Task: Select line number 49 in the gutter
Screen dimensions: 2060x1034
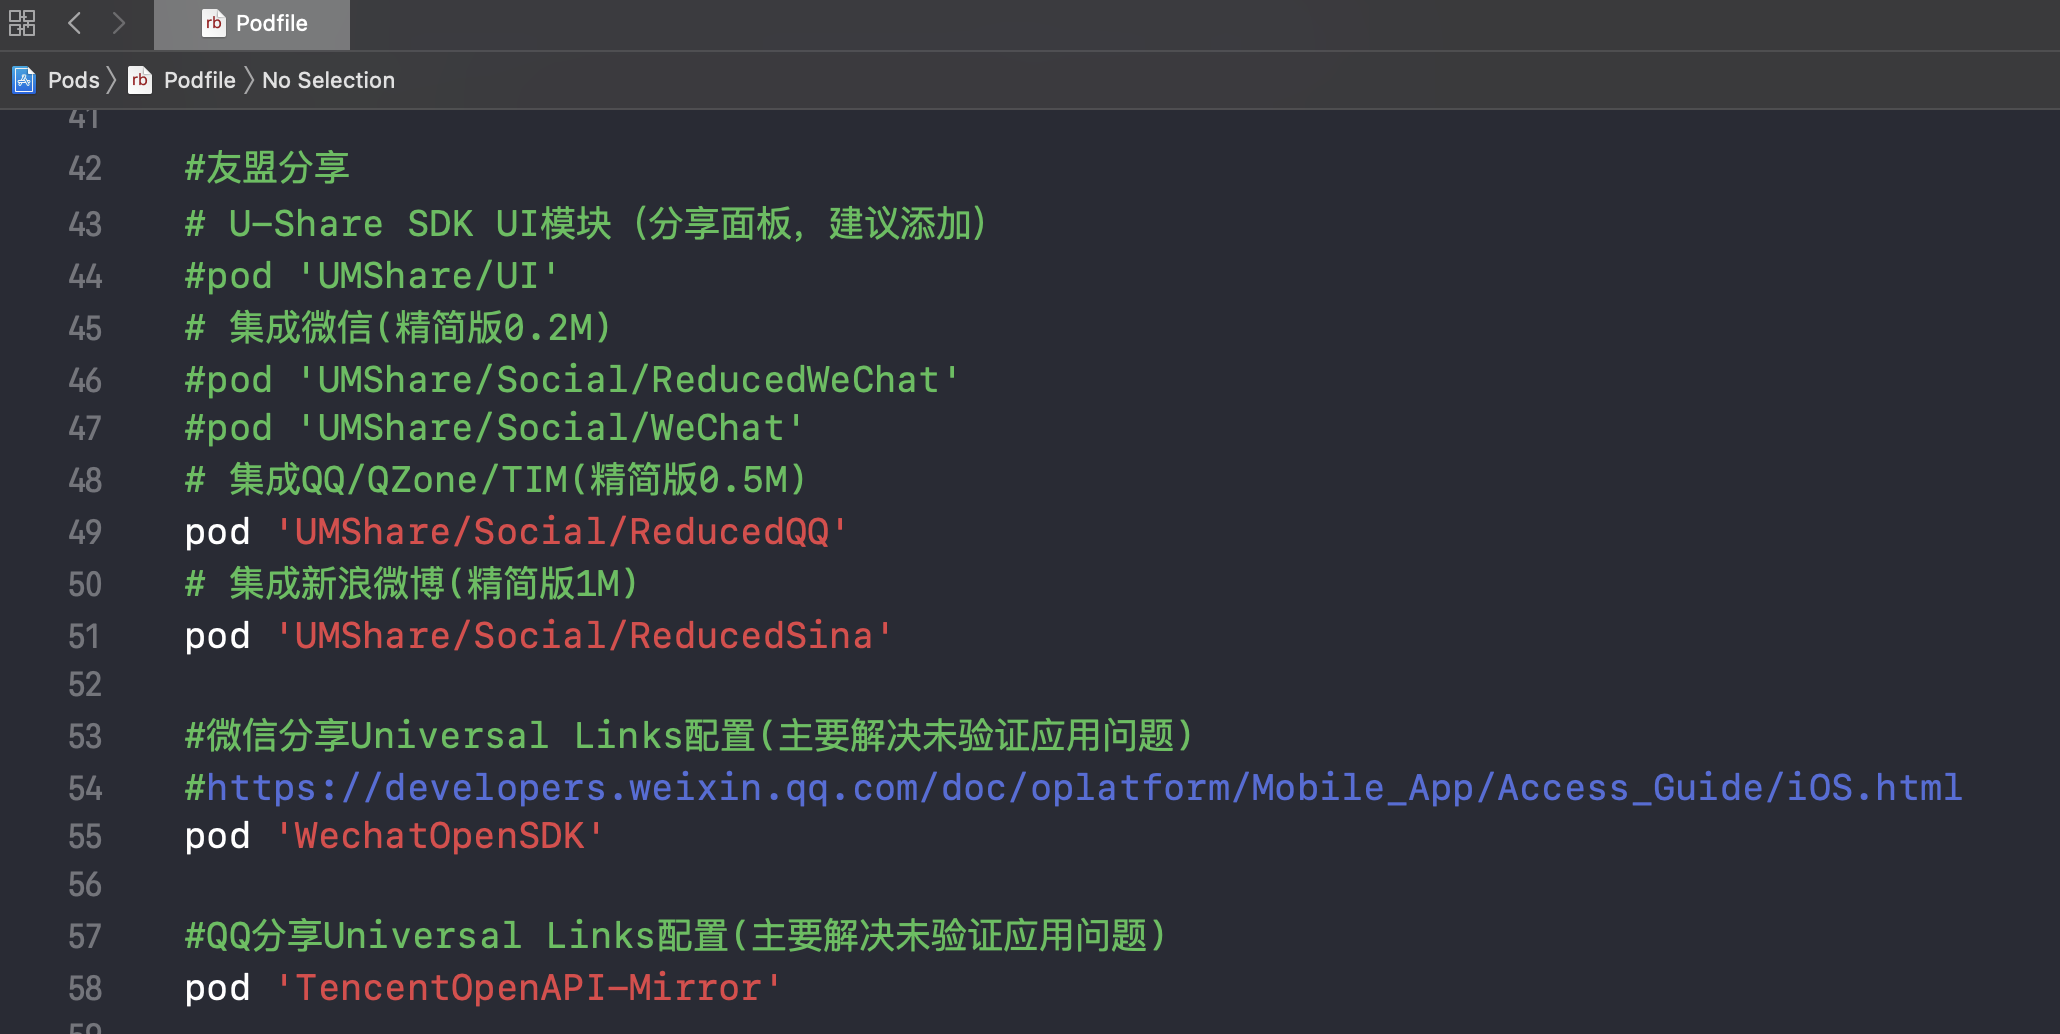Action: (x=85, y=532)
